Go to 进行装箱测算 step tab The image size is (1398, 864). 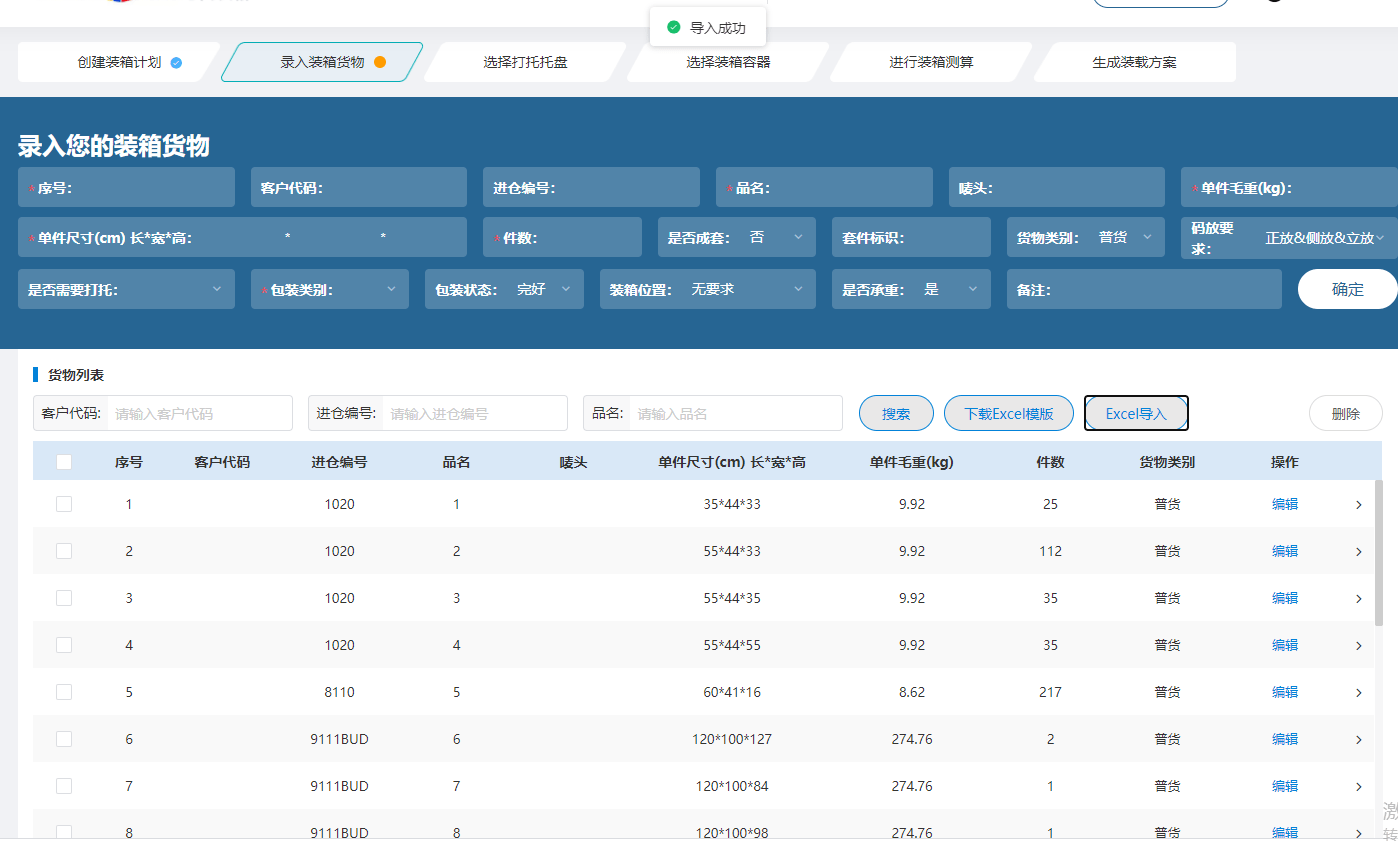tap(931, 62)
